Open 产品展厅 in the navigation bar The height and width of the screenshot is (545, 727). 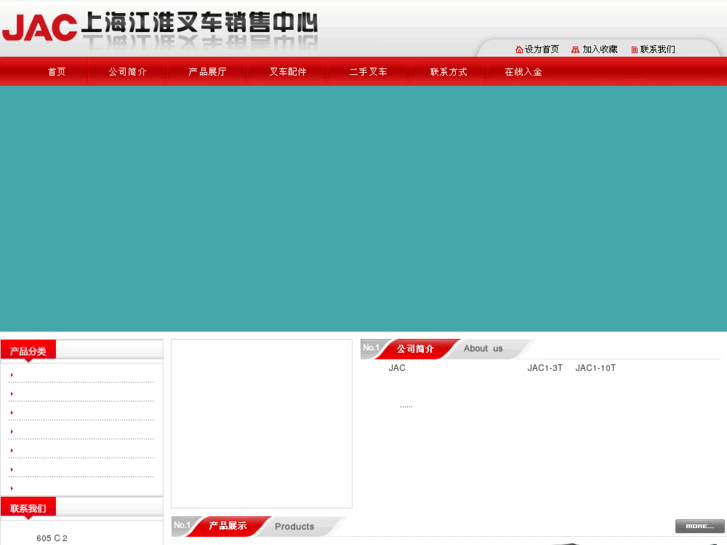[x=207, y=71]
